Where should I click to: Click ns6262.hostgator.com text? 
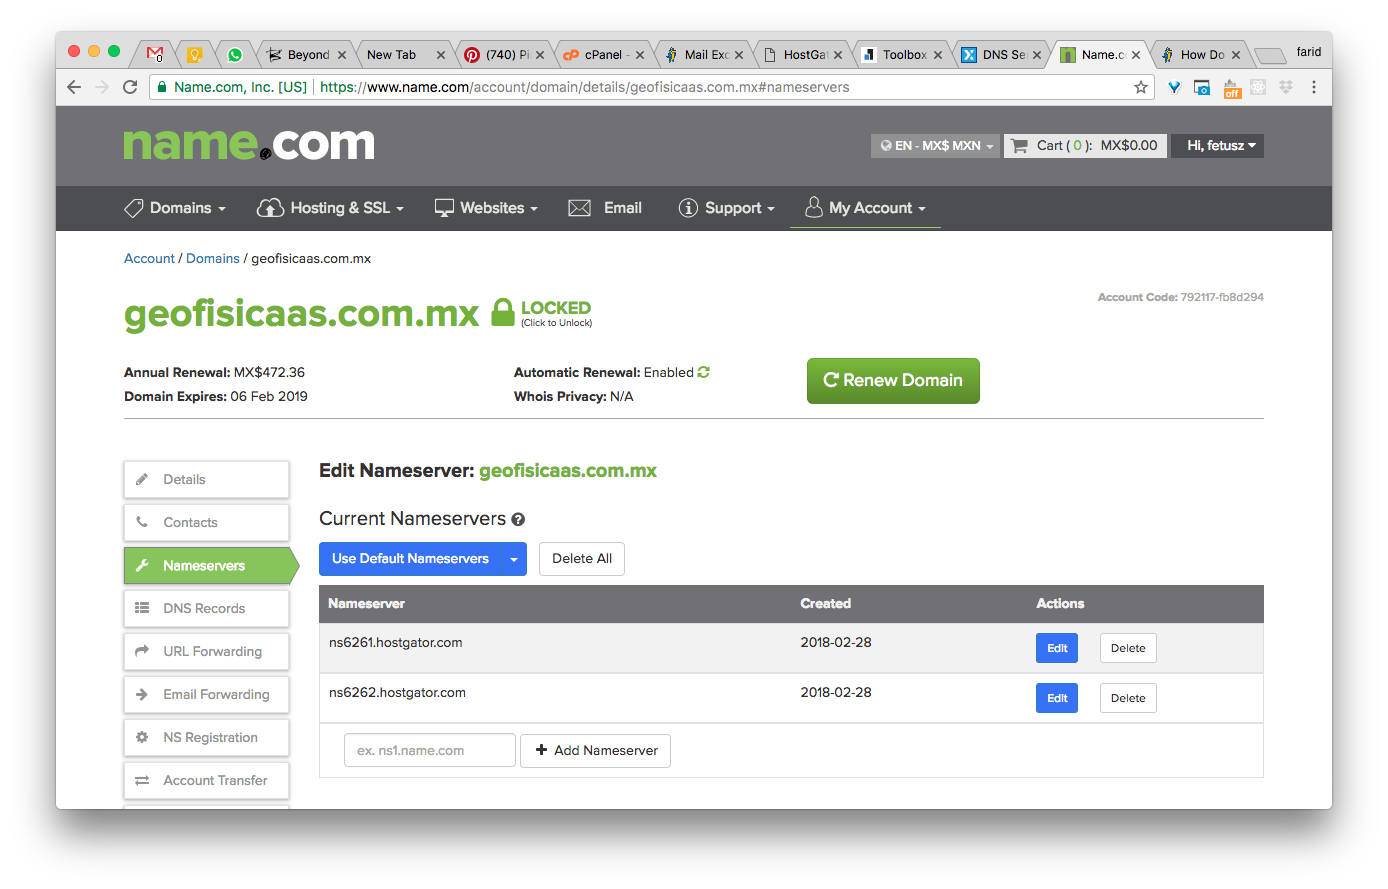[x=397, y=693]
